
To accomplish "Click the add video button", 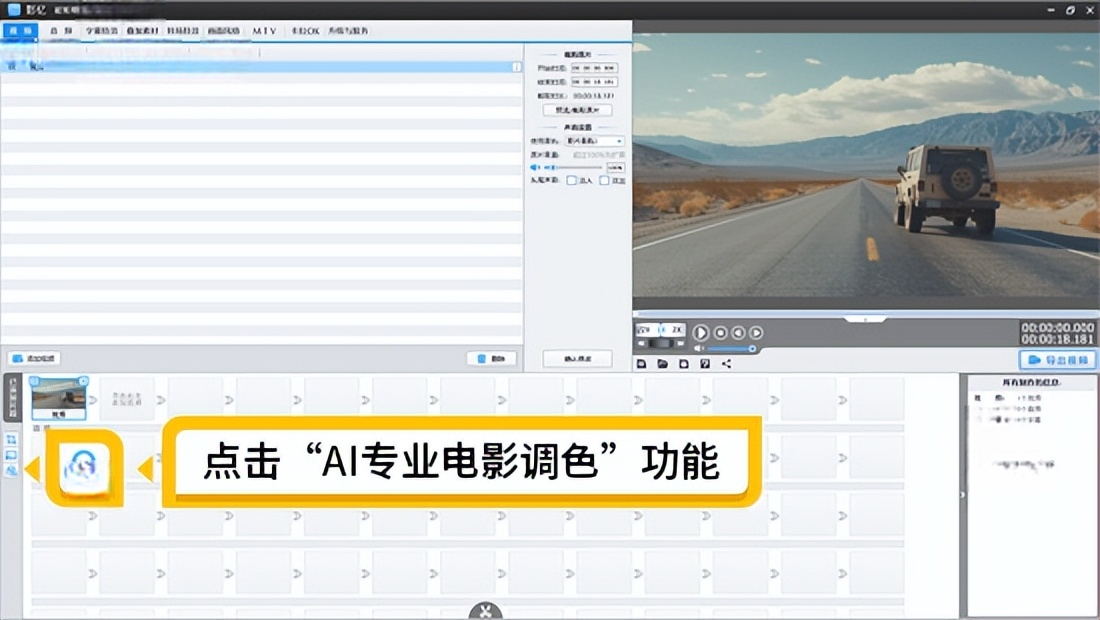I will [x=34, y=358].
